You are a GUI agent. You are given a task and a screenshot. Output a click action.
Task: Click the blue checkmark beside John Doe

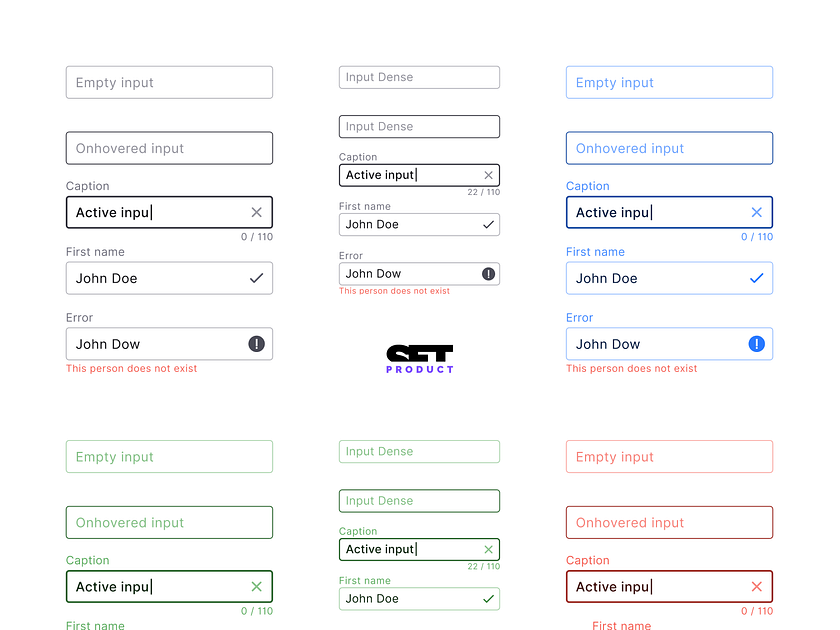point(757,278)
